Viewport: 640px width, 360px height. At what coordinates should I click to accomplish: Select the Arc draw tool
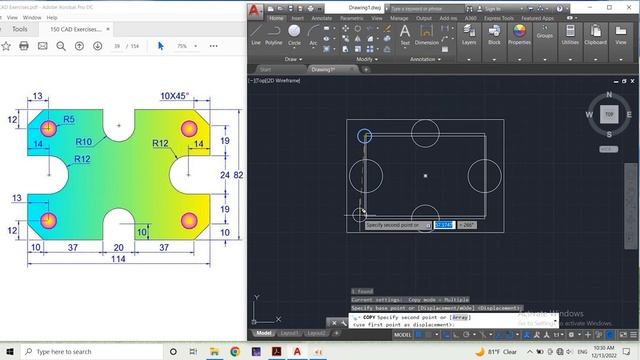(313, 35)
